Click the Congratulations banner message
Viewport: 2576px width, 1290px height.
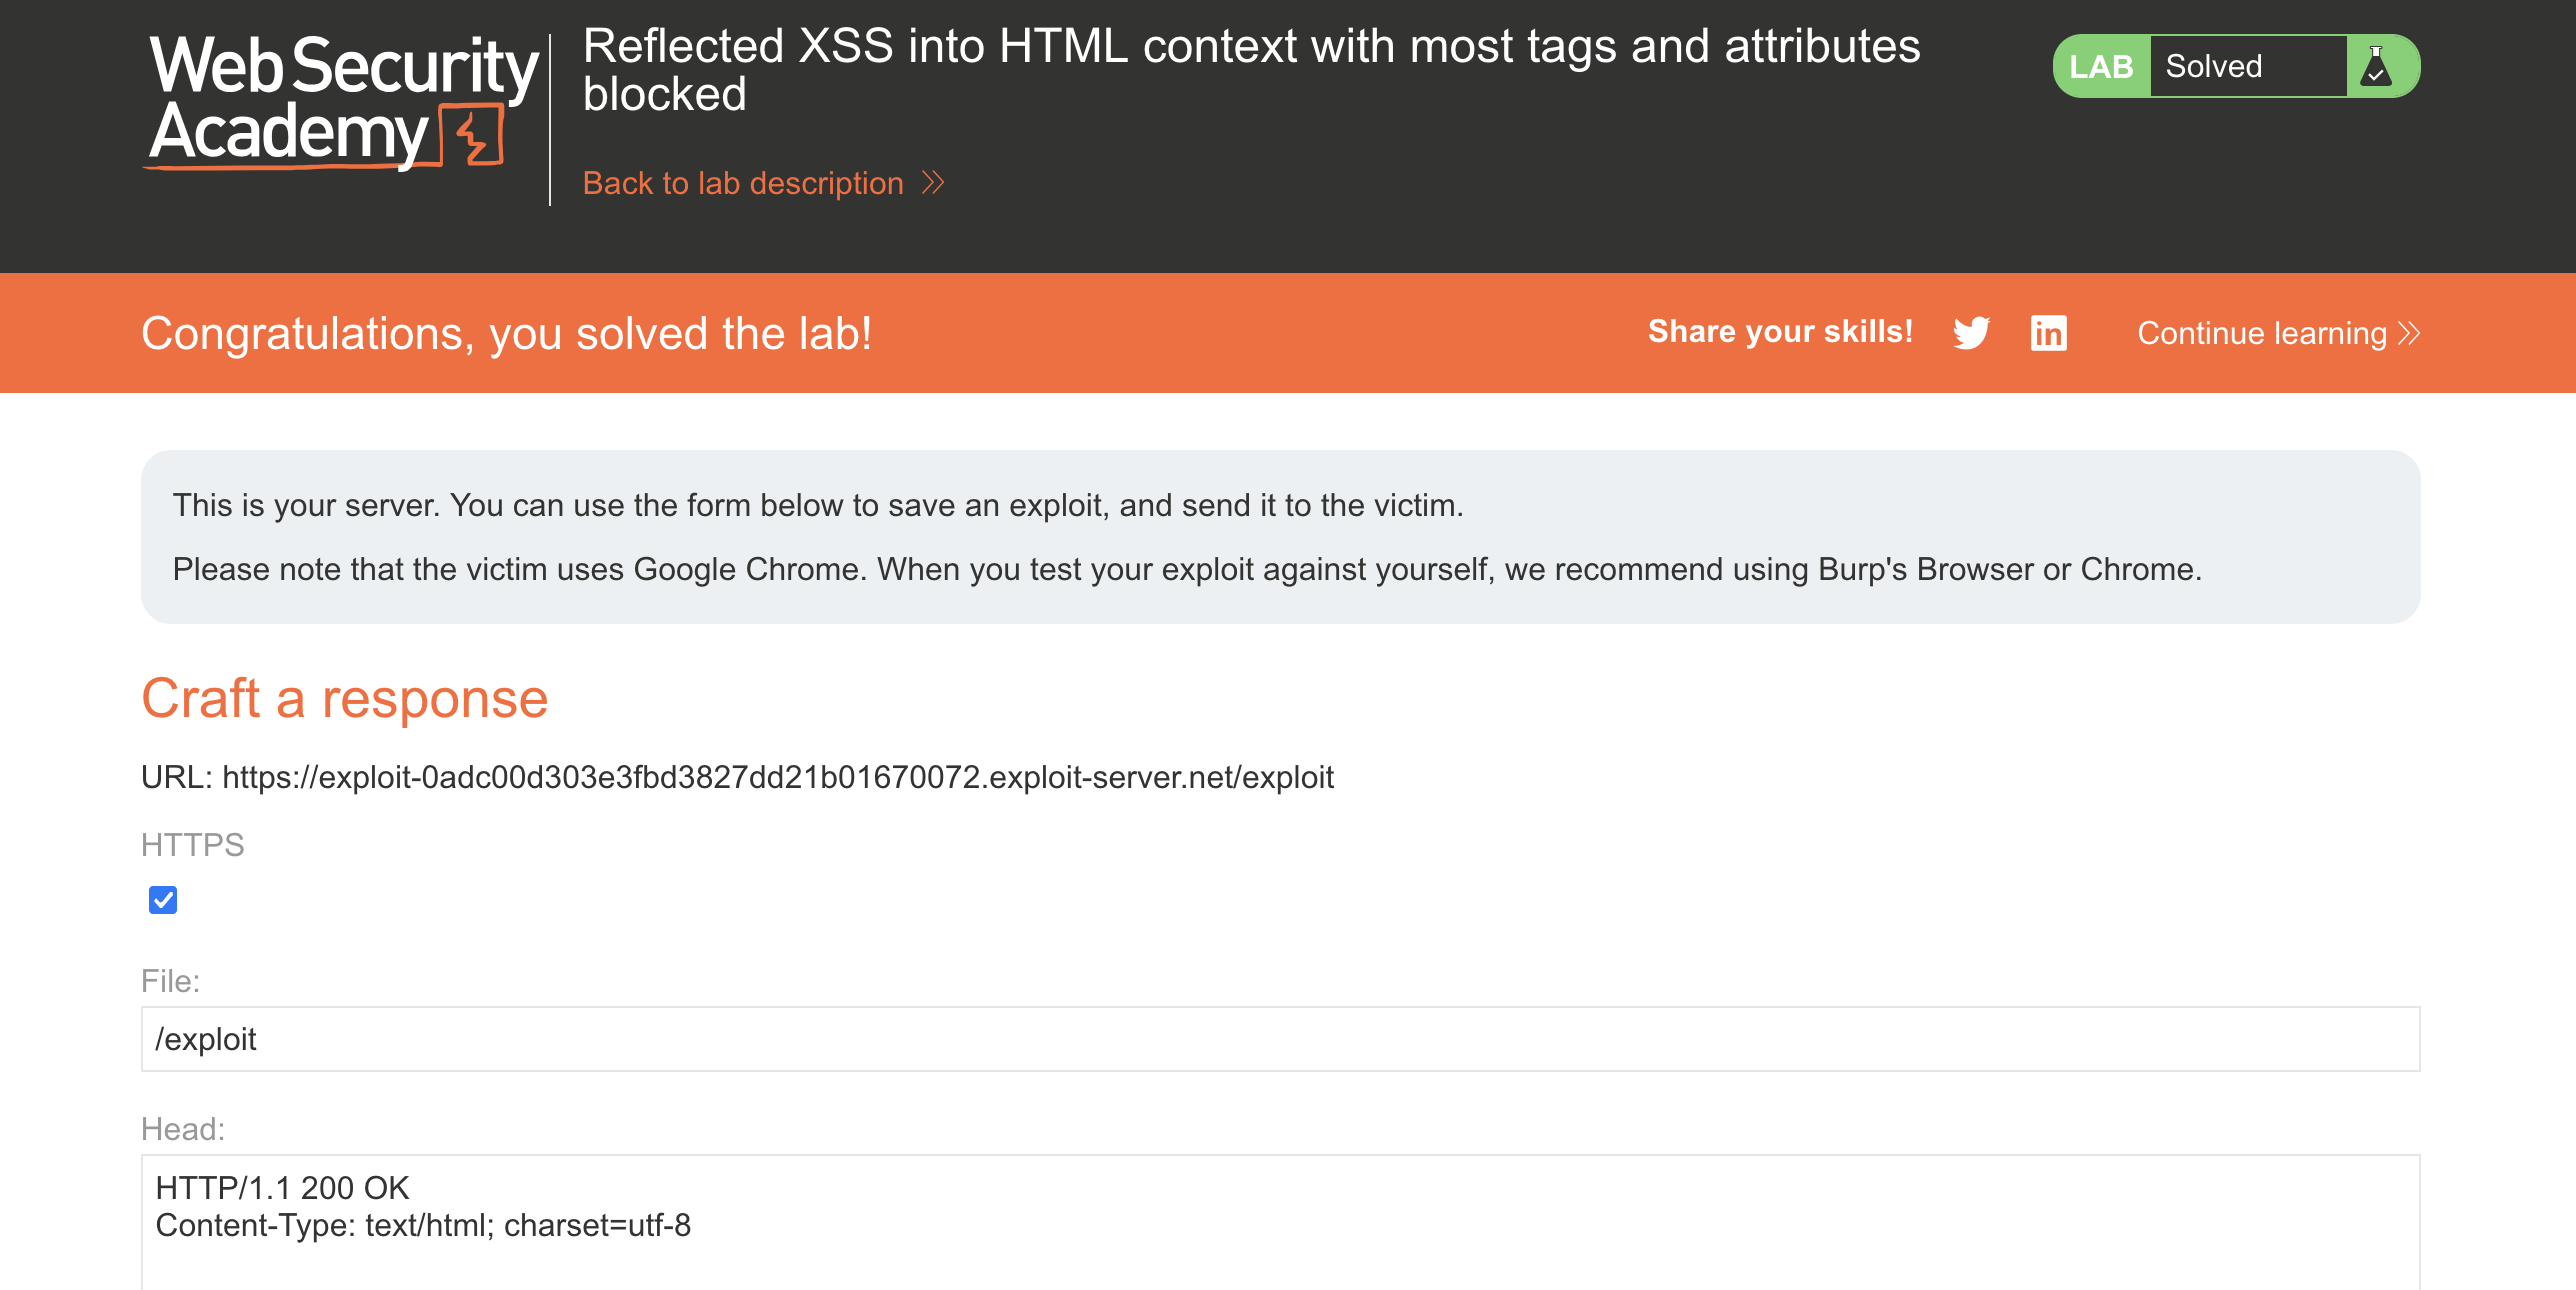[506, 333]
